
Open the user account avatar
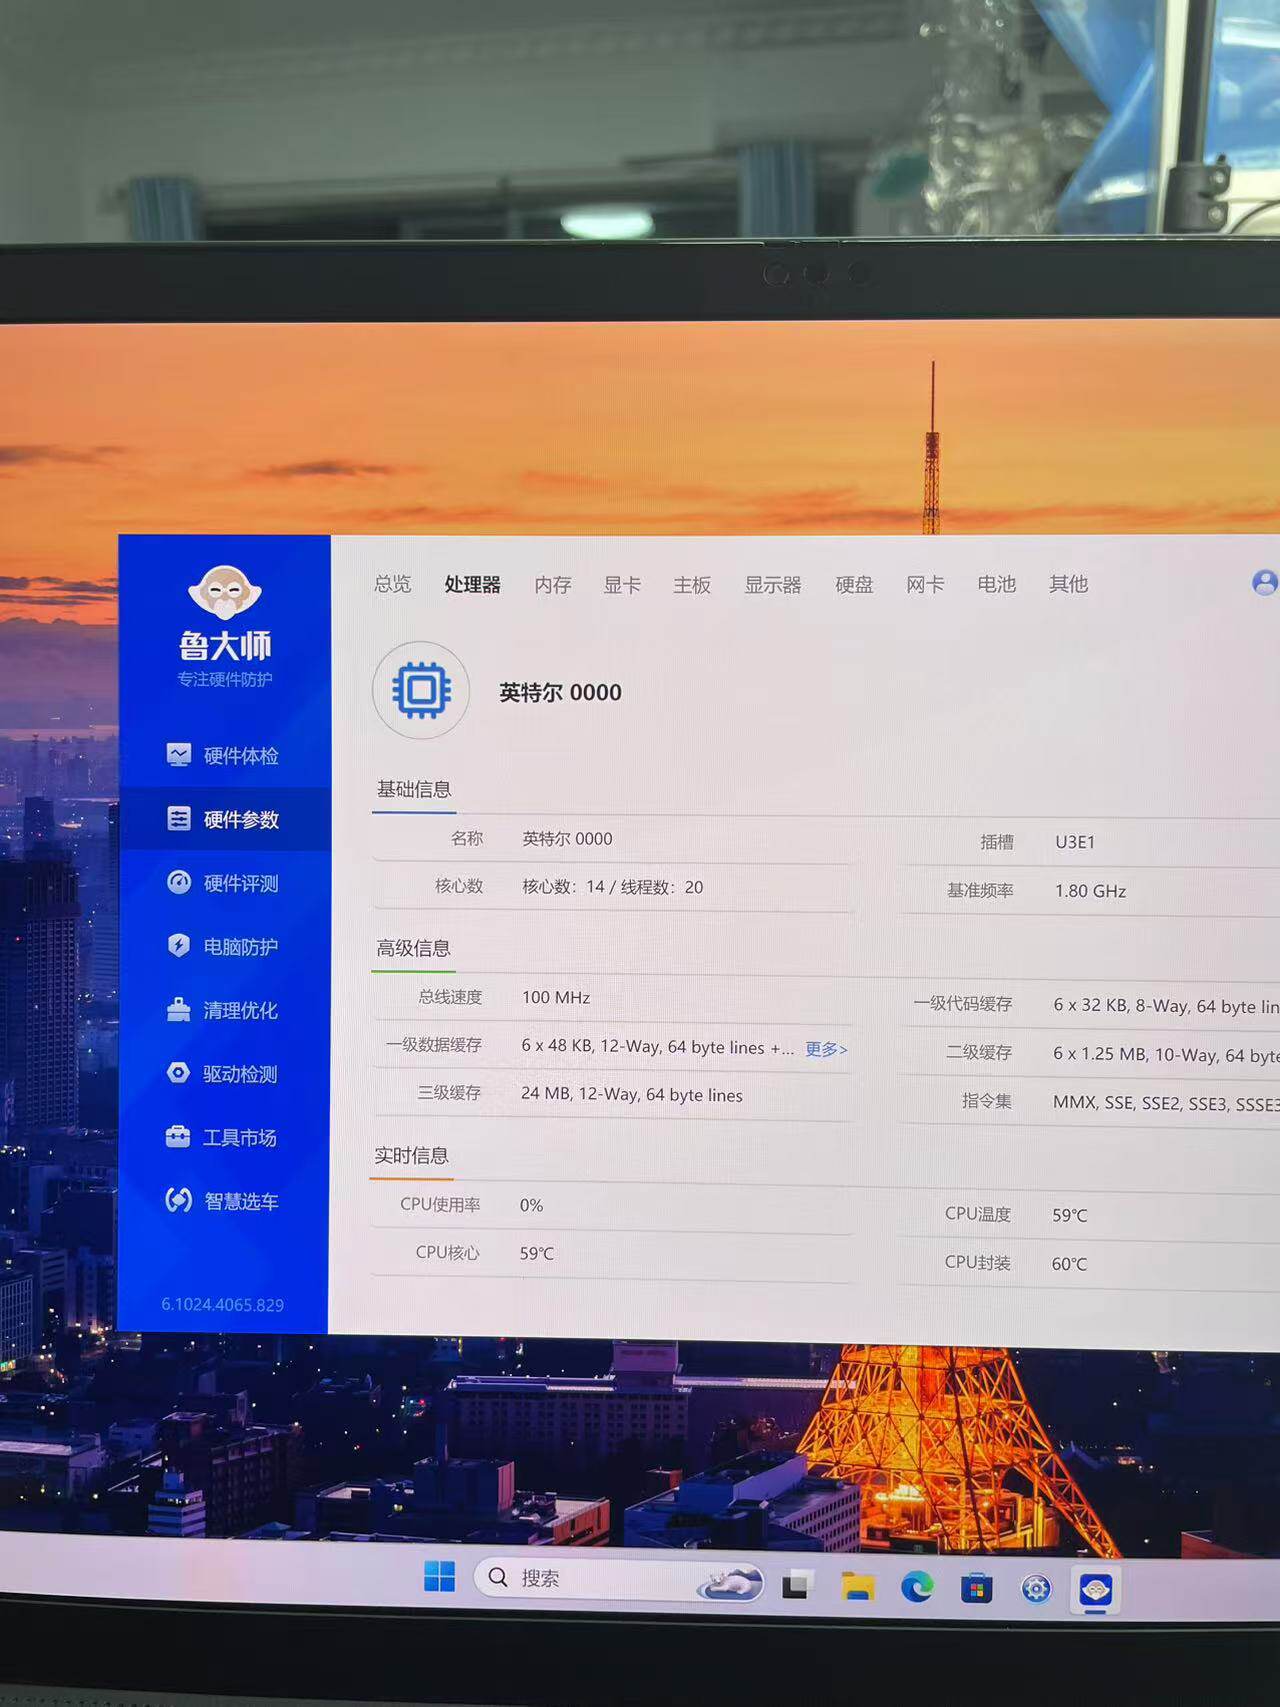tap(1265, 582)
